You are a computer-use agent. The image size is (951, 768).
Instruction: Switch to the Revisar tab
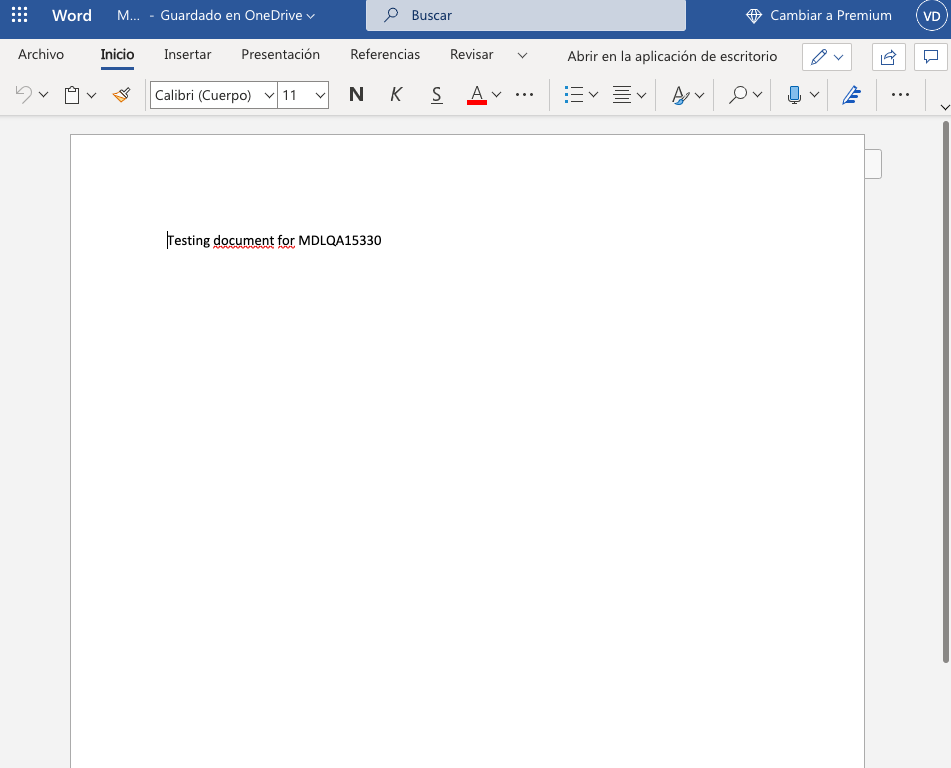point(471,55)
